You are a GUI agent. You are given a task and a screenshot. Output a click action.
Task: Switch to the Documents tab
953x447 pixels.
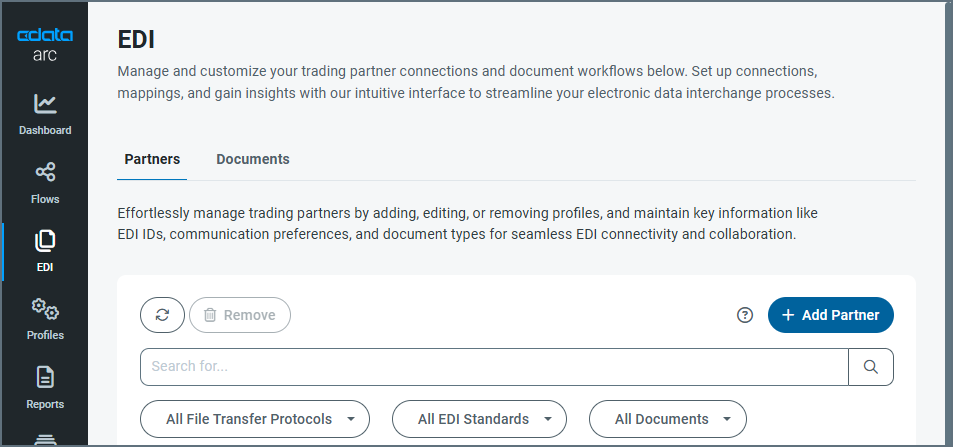point(253,159)
